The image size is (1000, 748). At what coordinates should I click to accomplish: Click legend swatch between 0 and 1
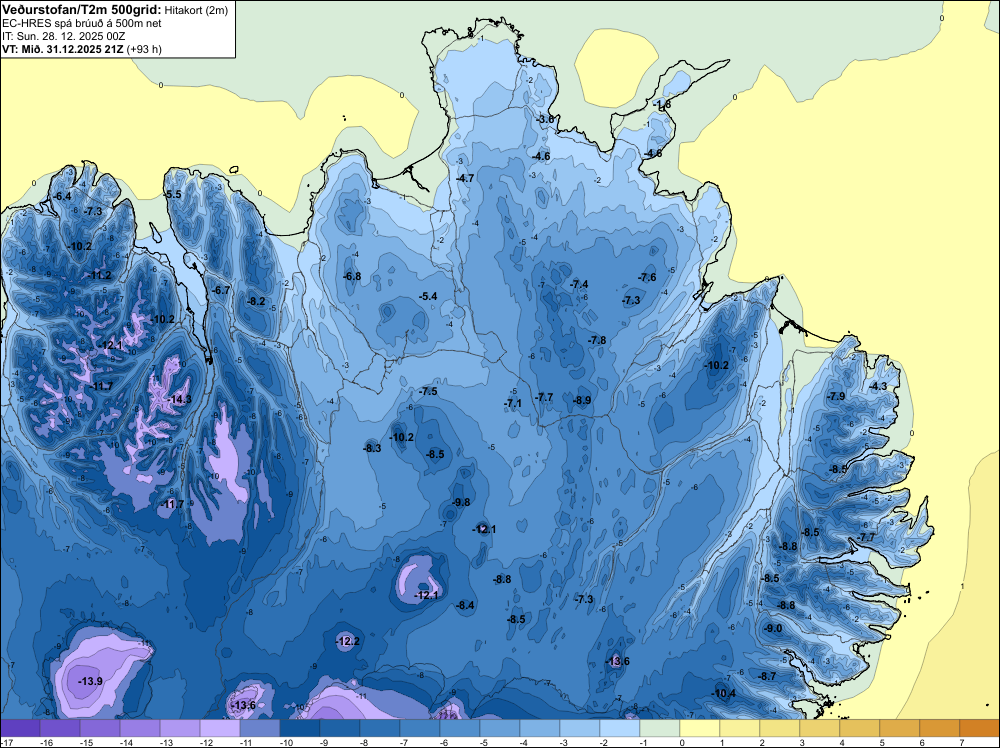pos(700,728)
